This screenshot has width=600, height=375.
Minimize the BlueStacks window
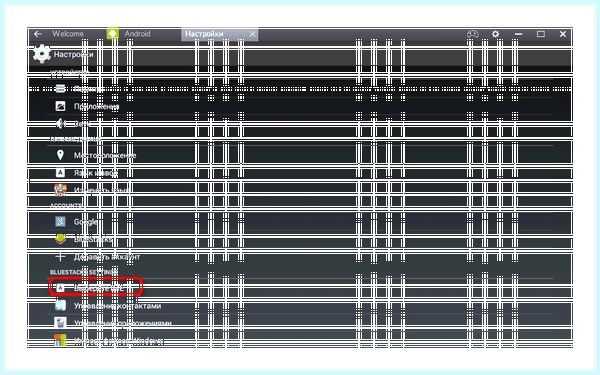pyautogui.click(x=518, y=34)
